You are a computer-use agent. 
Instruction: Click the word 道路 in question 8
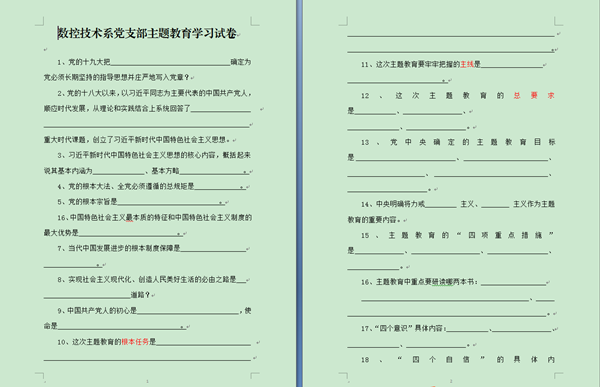(138, 295)
